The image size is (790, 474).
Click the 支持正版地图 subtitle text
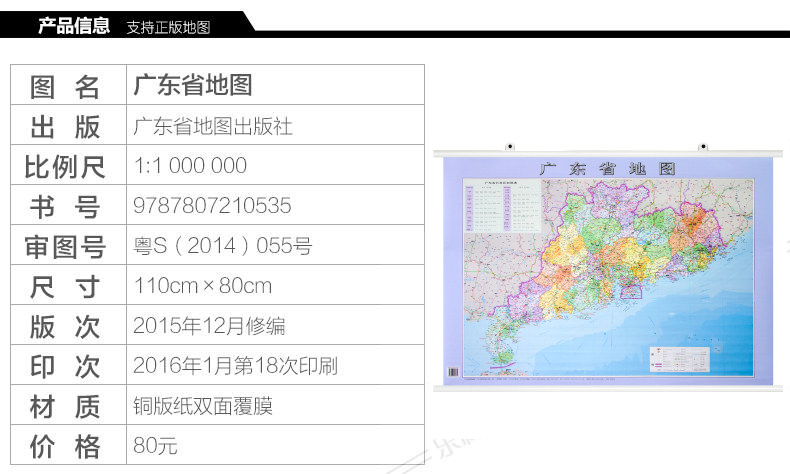(168, 27)
